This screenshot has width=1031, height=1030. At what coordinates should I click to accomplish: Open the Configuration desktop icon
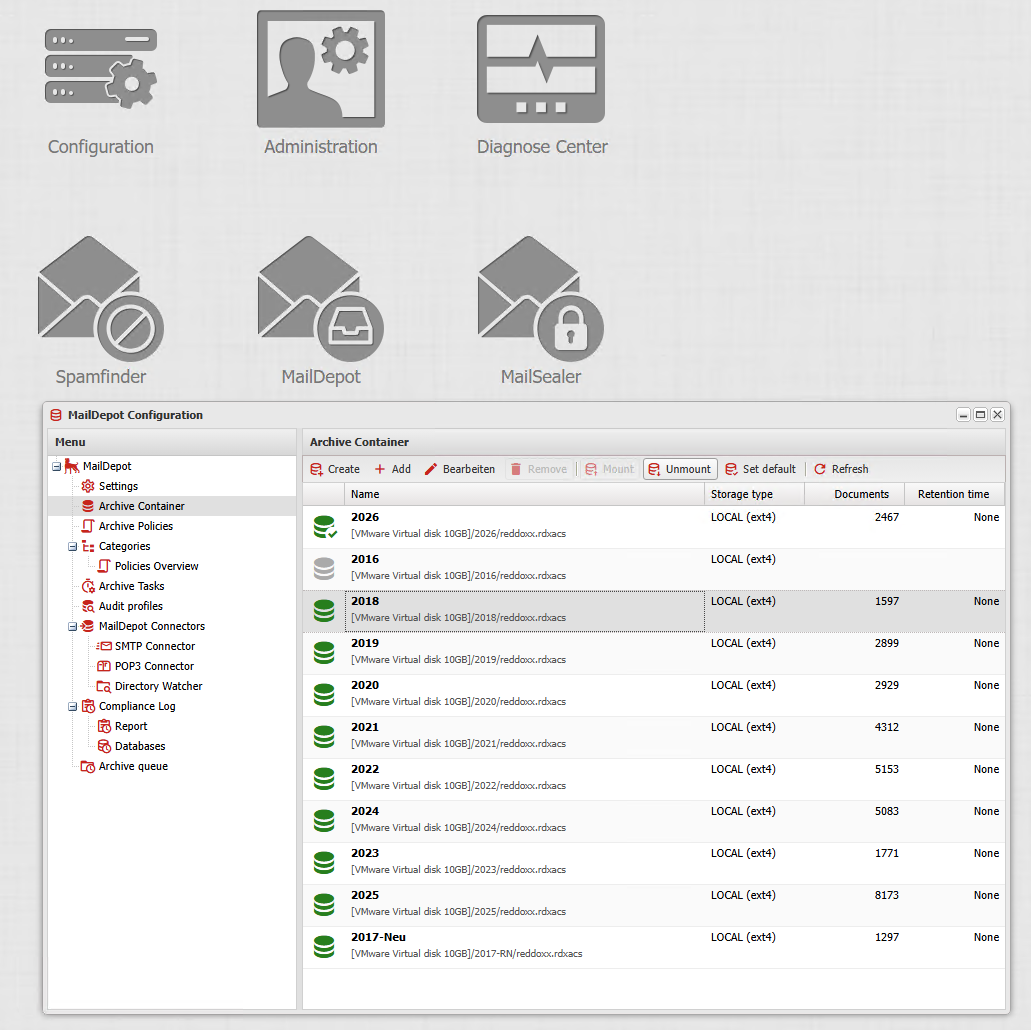tap(101, 69)
